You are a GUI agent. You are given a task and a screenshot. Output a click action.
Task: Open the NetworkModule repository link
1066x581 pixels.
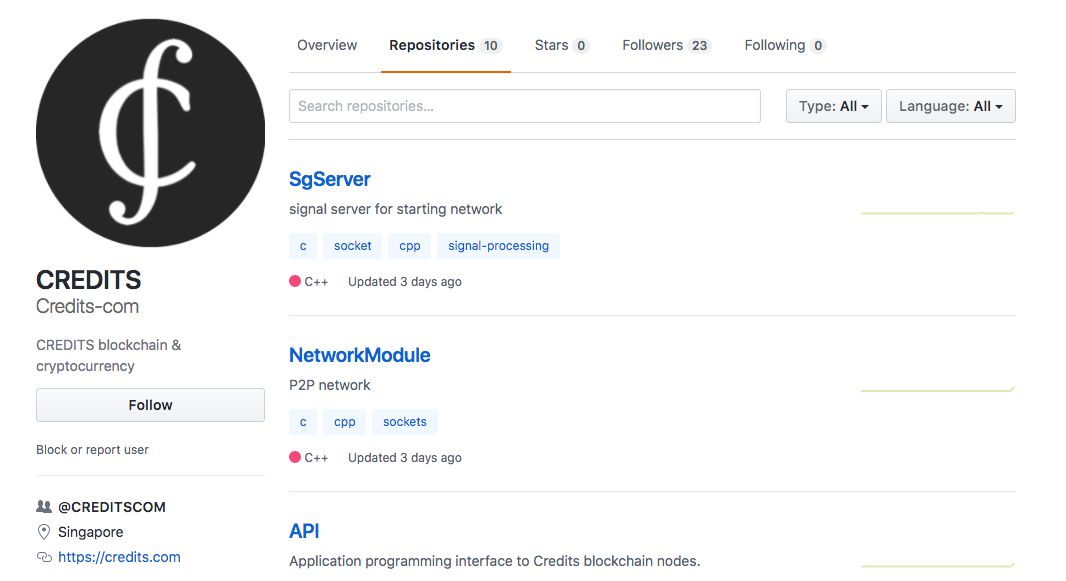[359, 355]
